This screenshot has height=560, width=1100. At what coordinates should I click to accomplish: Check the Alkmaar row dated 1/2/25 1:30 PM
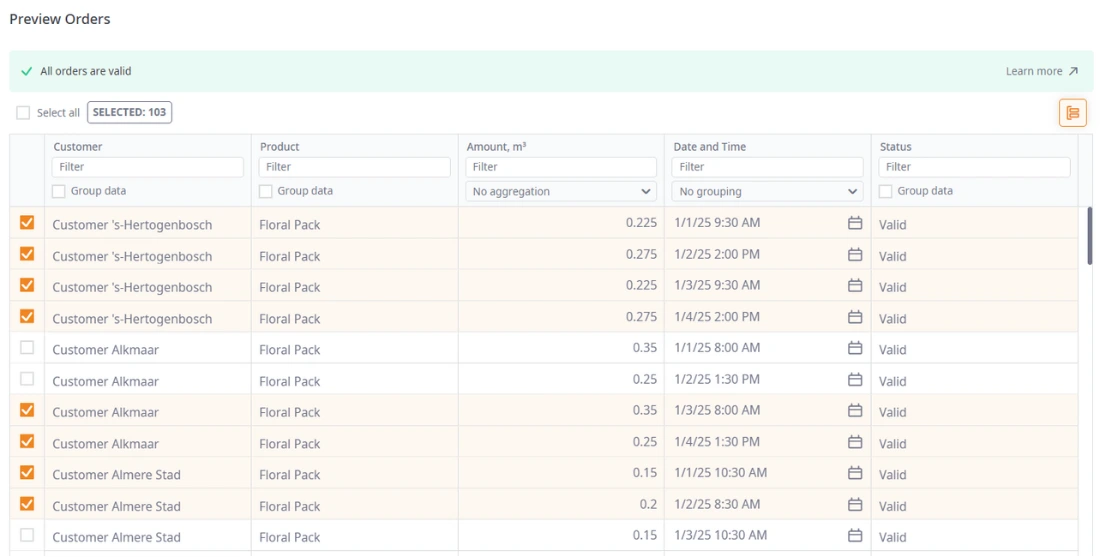[27, 378]
